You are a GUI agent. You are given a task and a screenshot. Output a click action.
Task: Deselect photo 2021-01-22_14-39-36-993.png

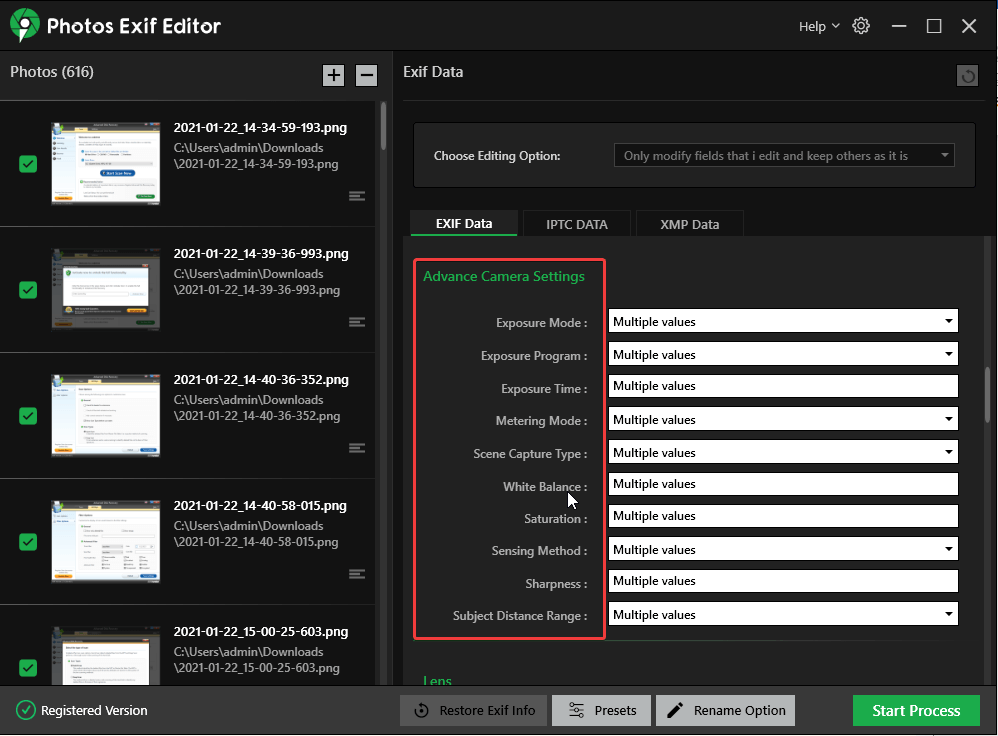(27, 290)
